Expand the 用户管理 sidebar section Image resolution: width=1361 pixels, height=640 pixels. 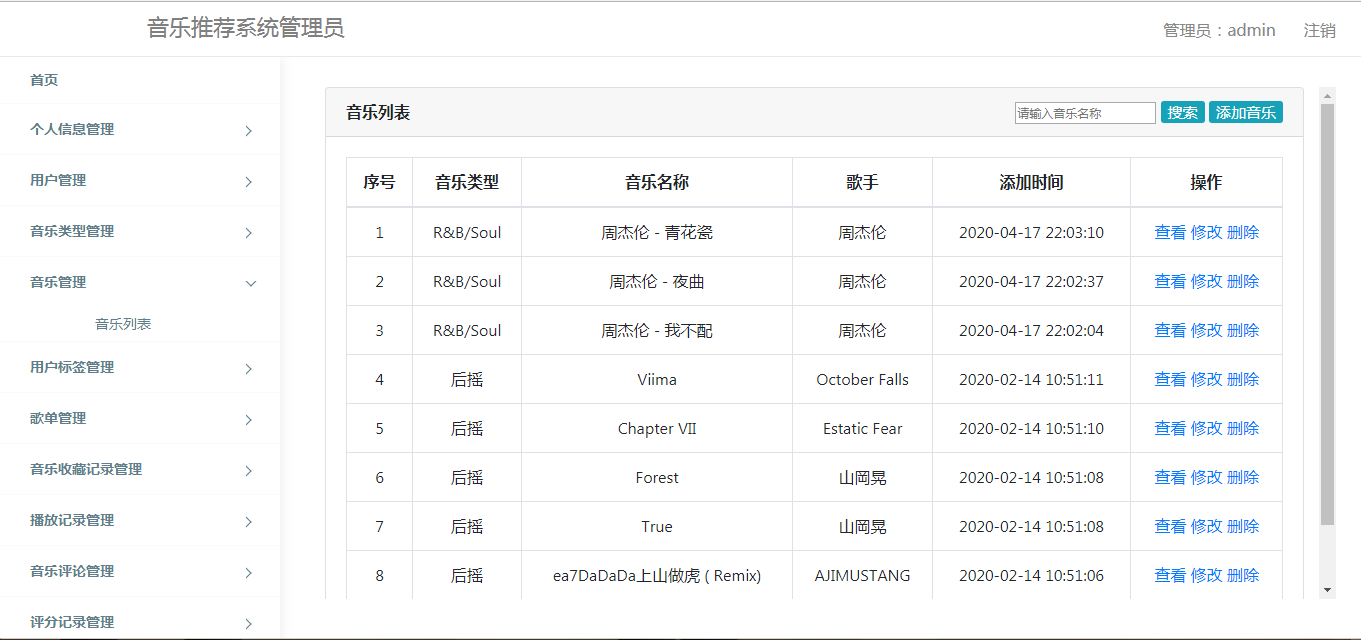click(140, 181)
